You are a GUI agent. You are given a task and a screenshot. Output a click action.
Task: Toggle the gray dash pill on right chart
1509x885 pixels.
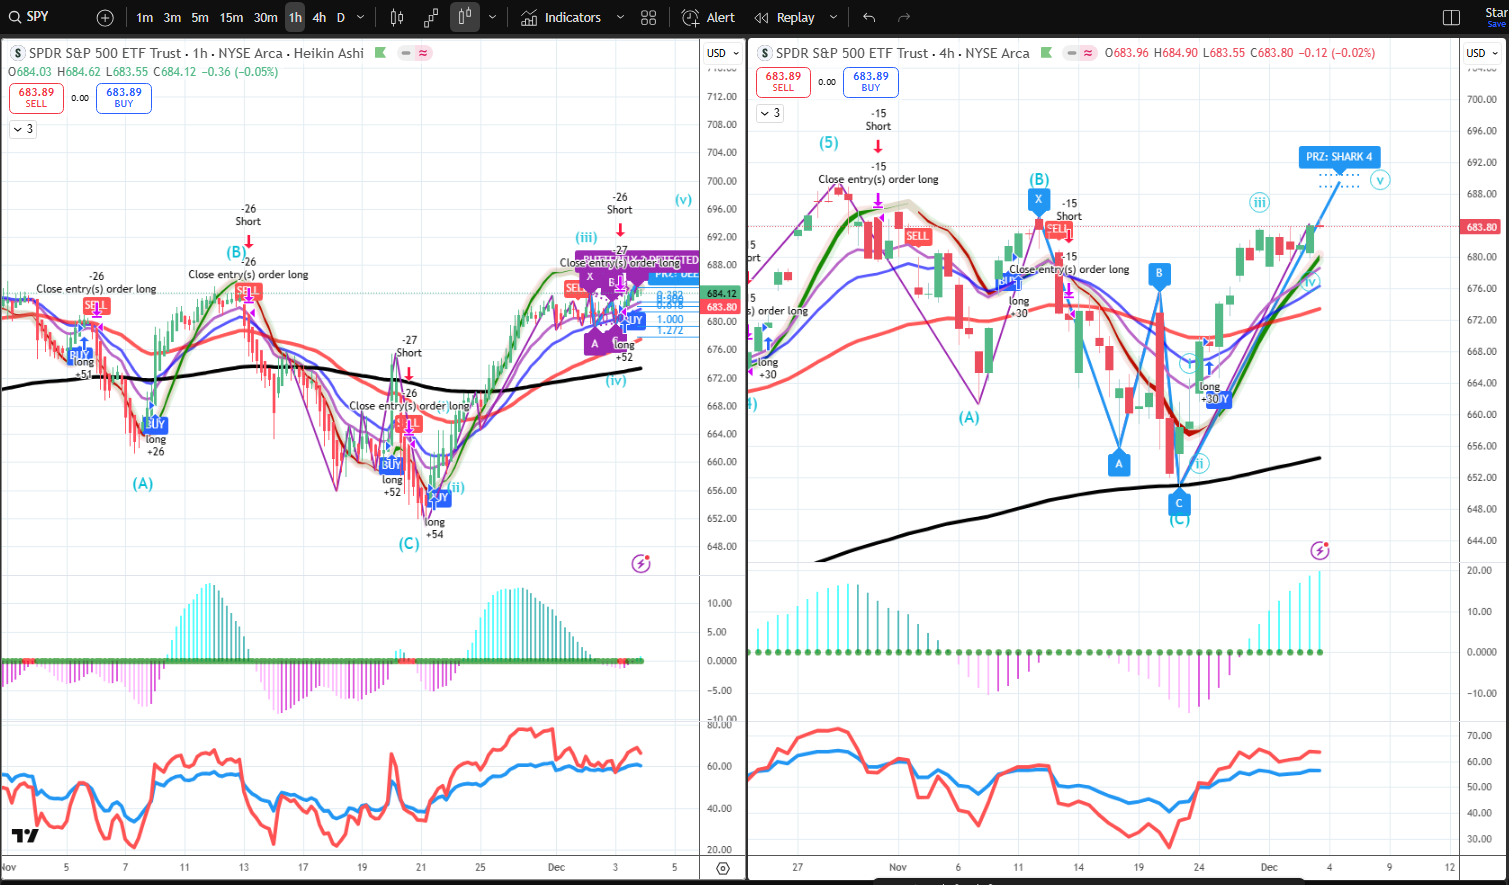1070,53
